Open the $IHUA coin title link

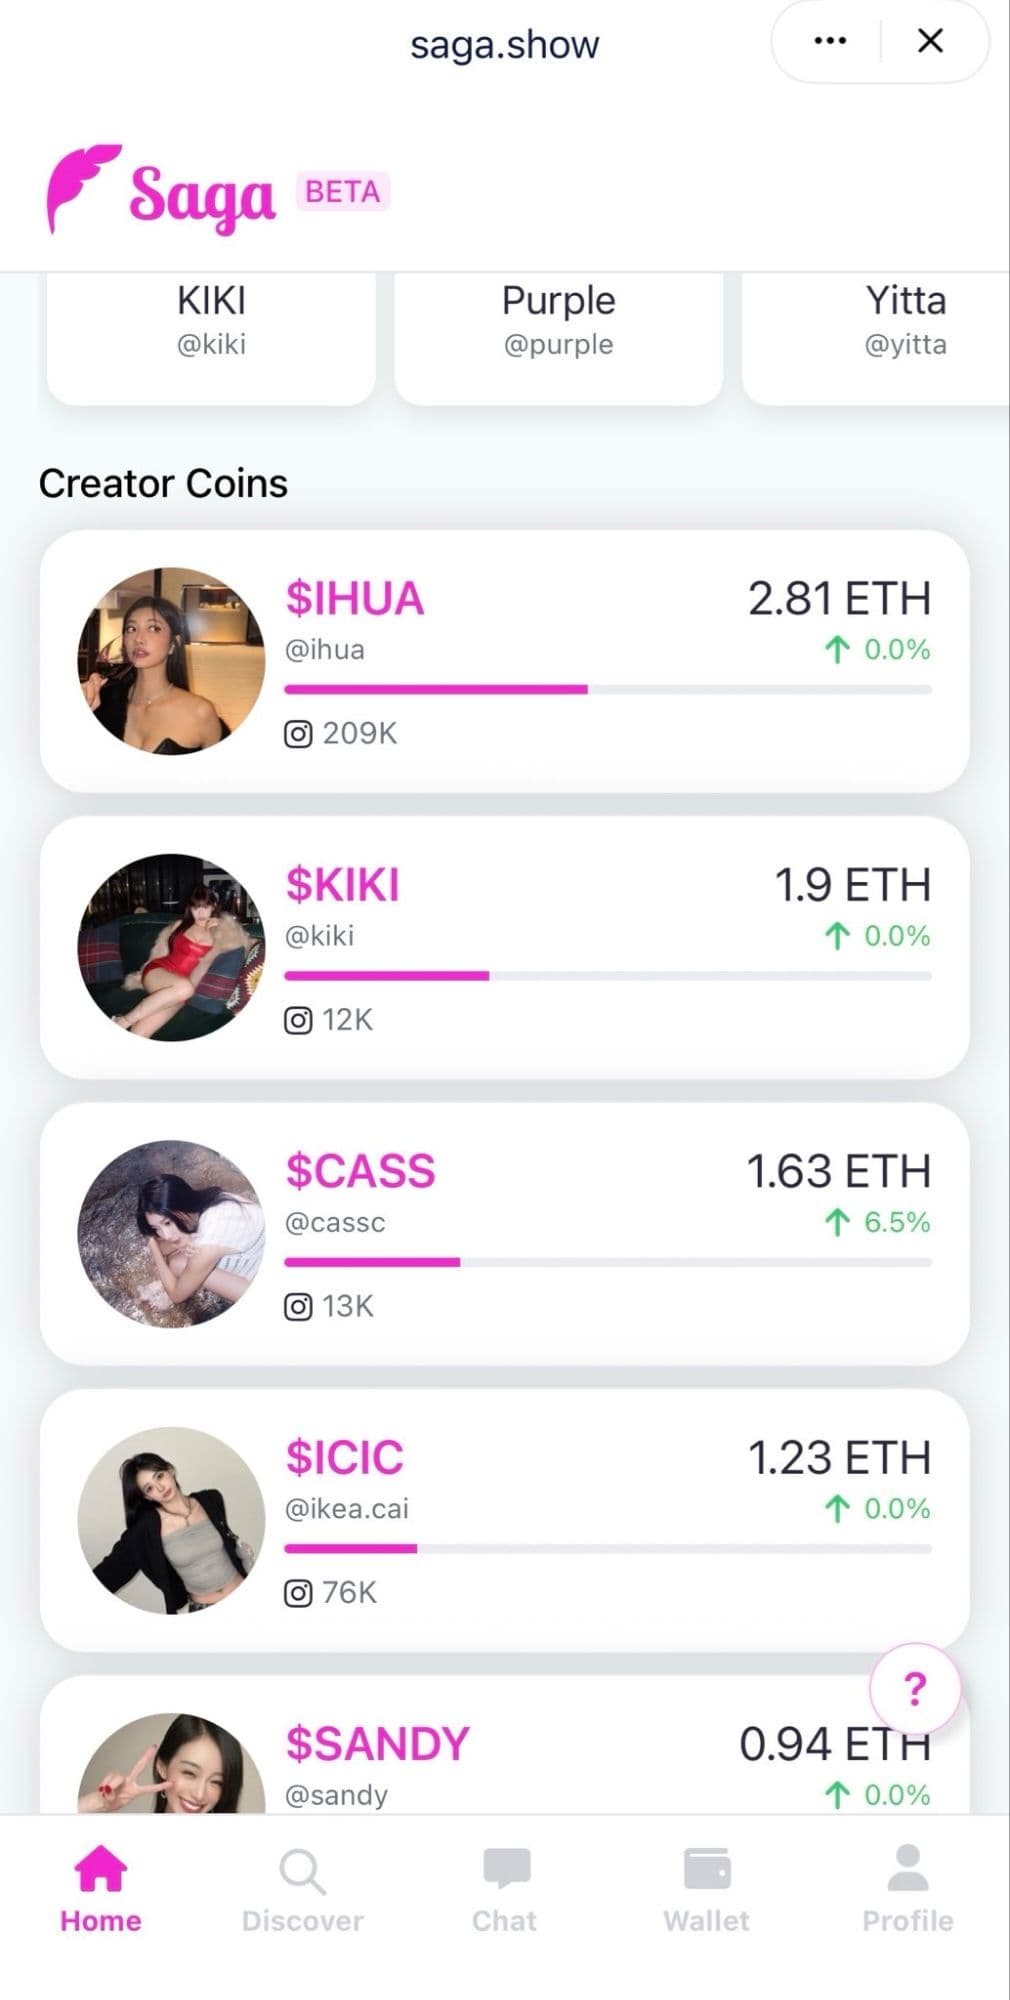coord(355,598)
